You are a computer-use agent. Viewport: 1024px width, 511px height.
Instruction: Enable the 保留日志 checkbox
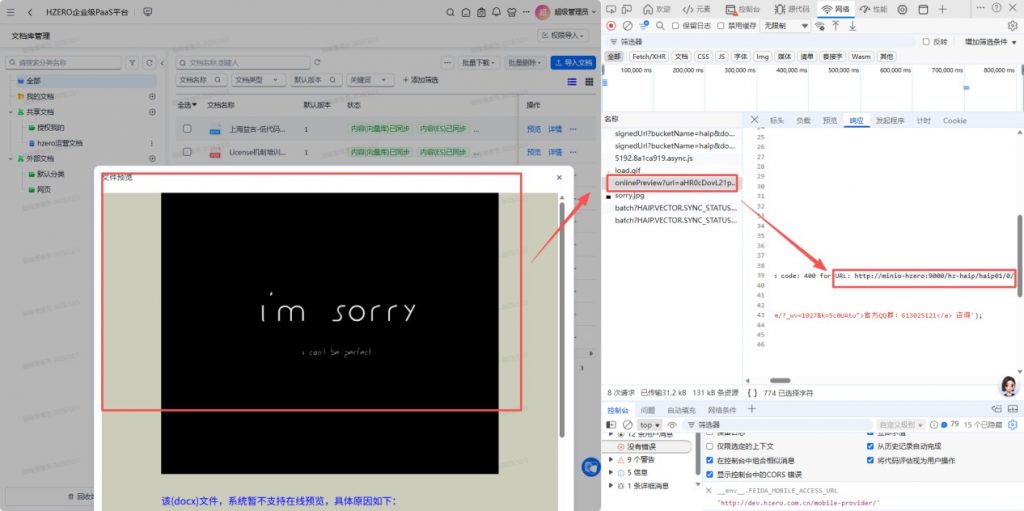(x=676, y=26)
